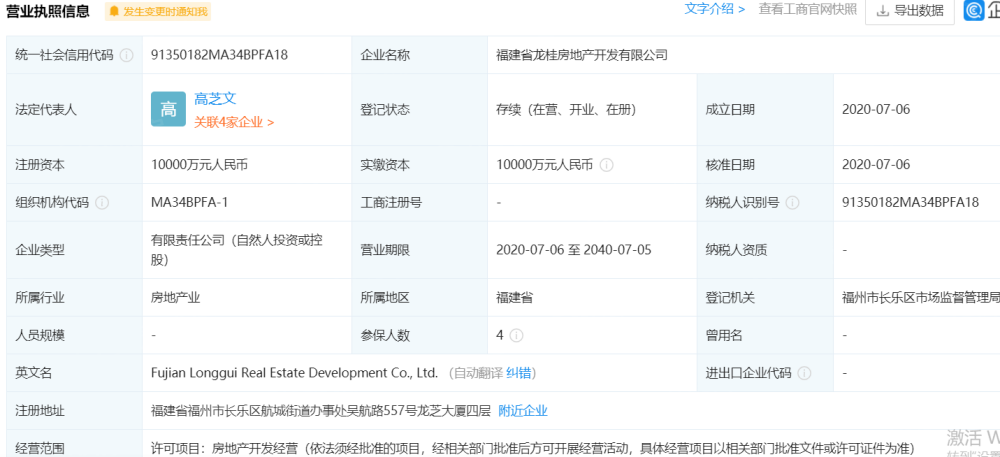Click 纠错 link beside English name
1000x457 pixels.
[517, 373]
